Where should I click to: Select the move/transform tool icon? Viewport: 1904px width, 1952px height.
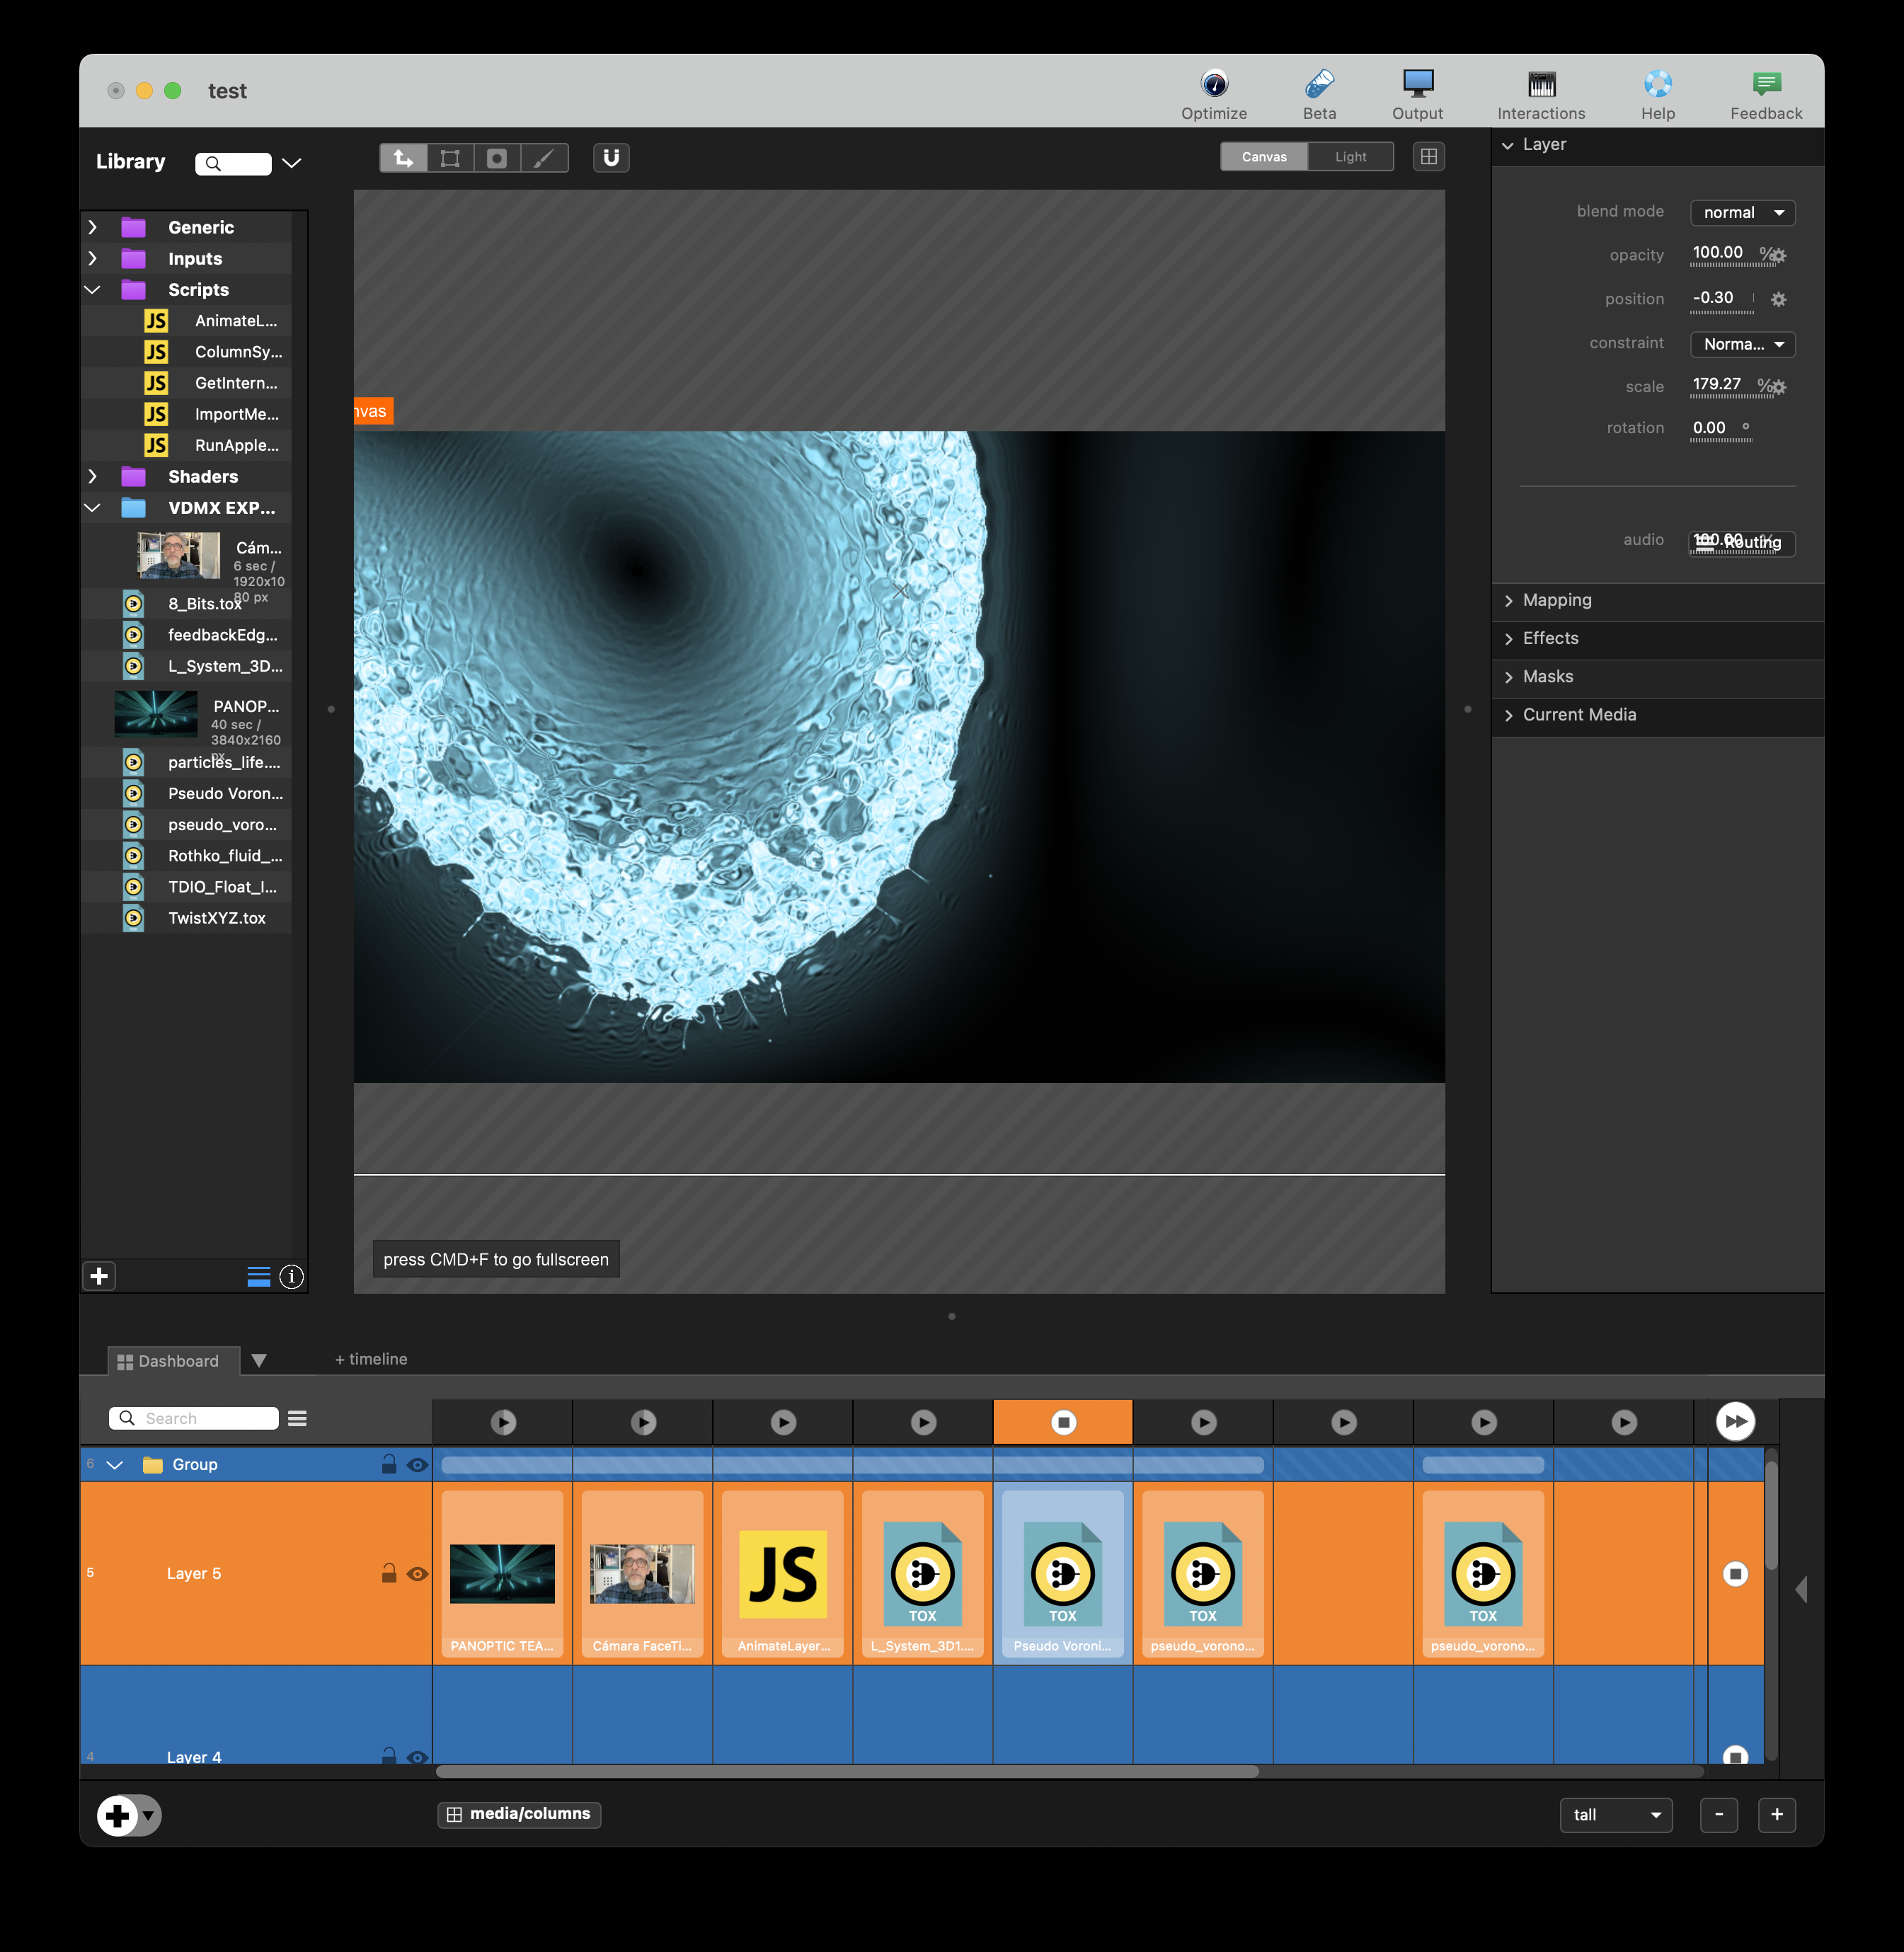click(x=403, y=158)
